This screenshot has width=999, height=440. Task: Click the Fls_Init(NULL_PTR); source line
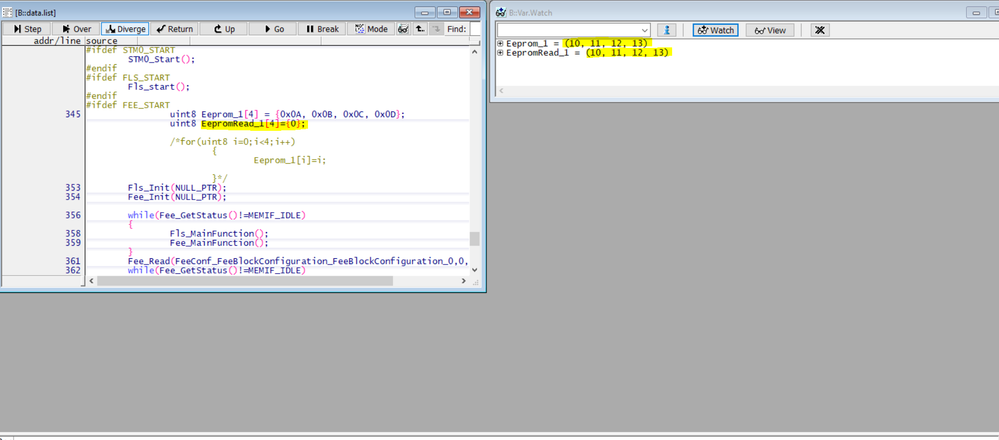177,188
